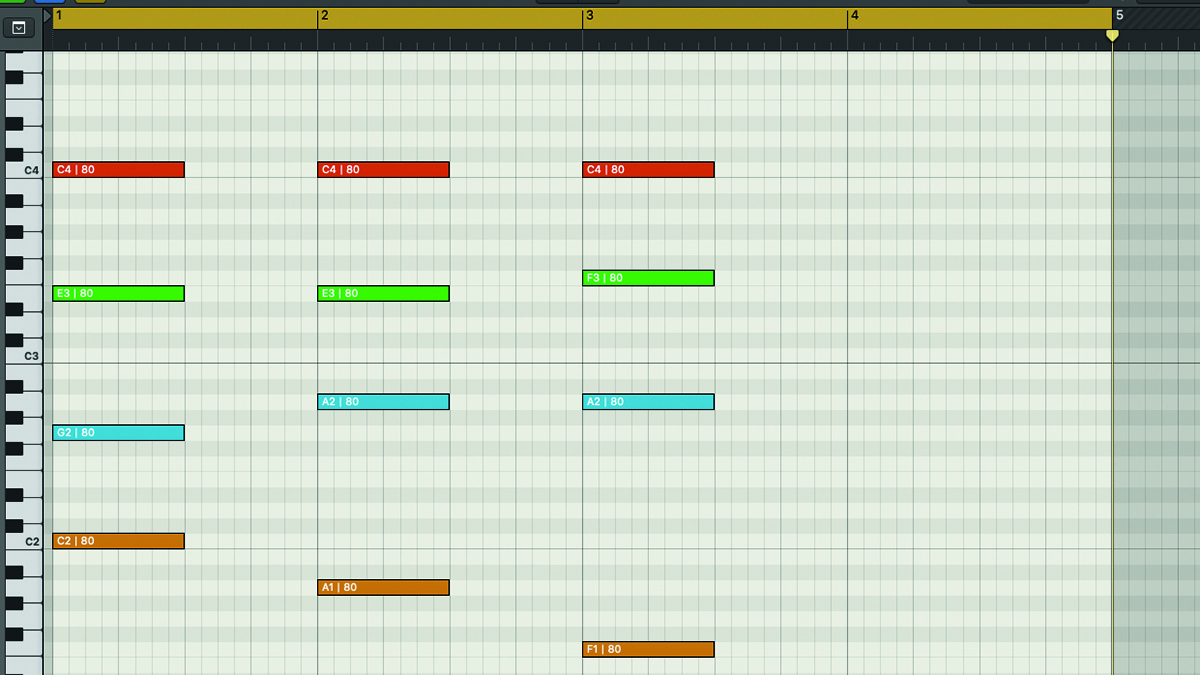Click bar 4 in the timeline ruler
Screen dimensions: 1200x675
[855, 16]
